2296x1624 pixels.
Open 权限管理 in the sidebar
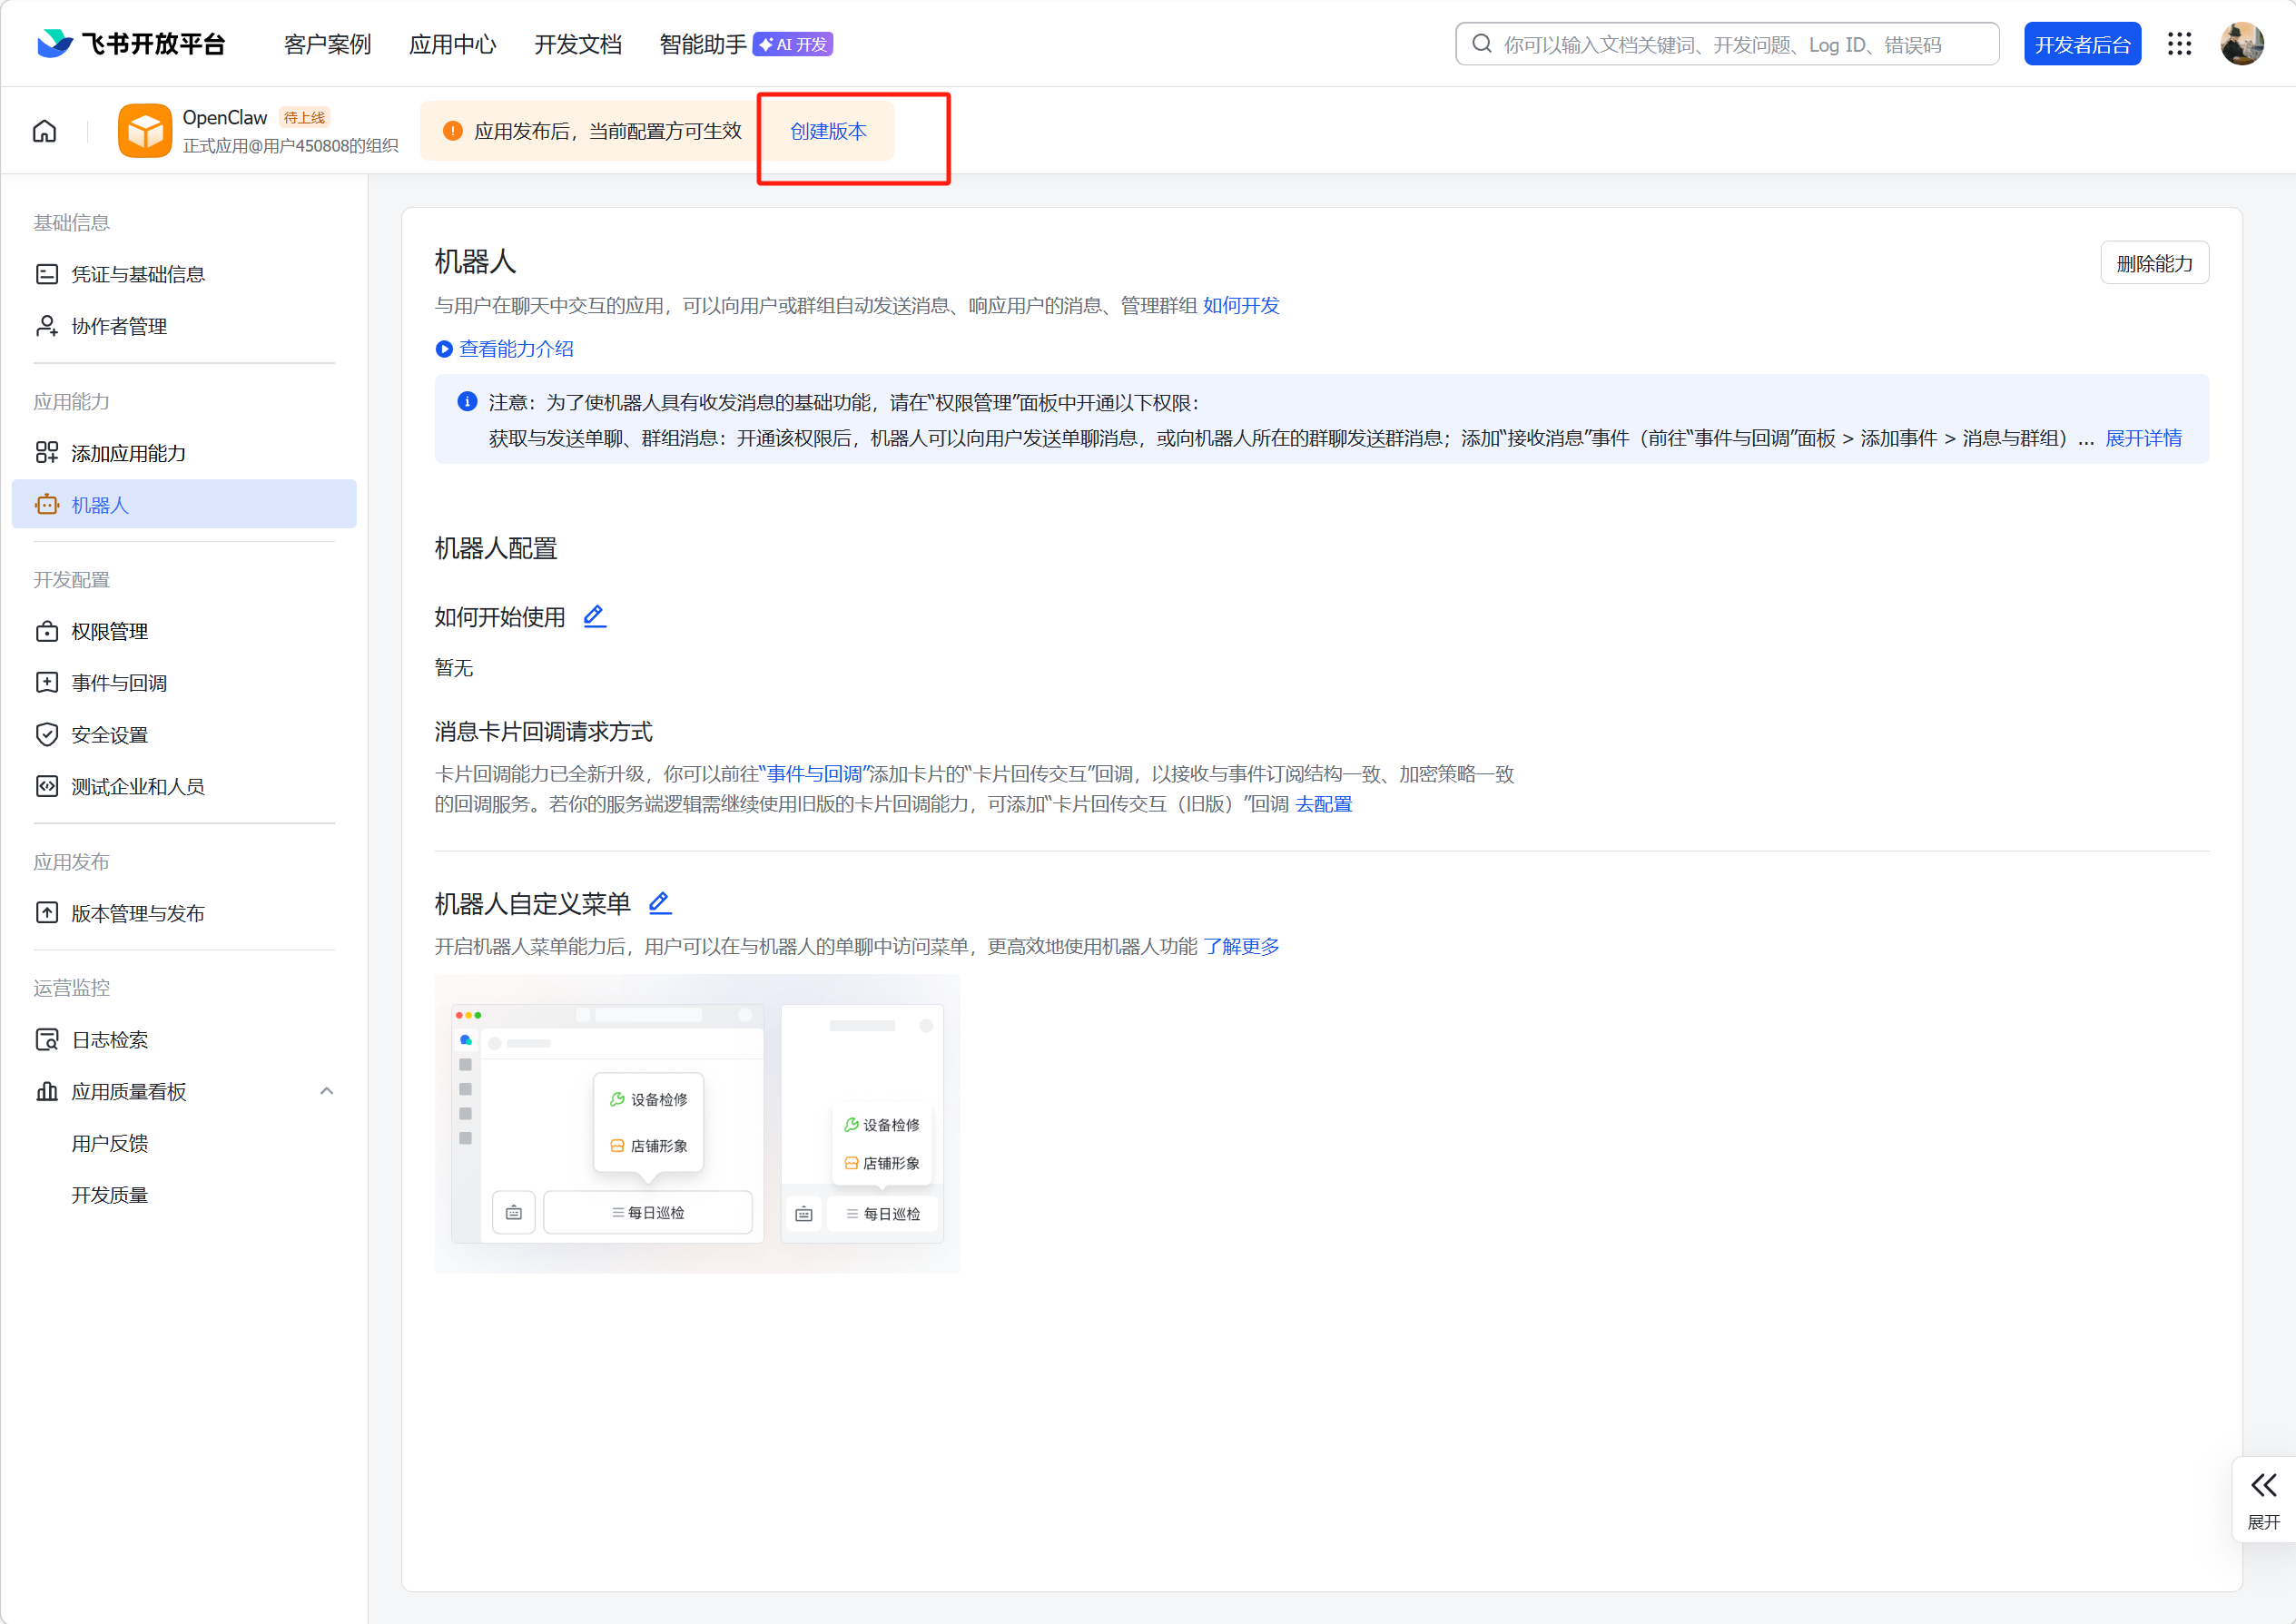click(109, 632)
